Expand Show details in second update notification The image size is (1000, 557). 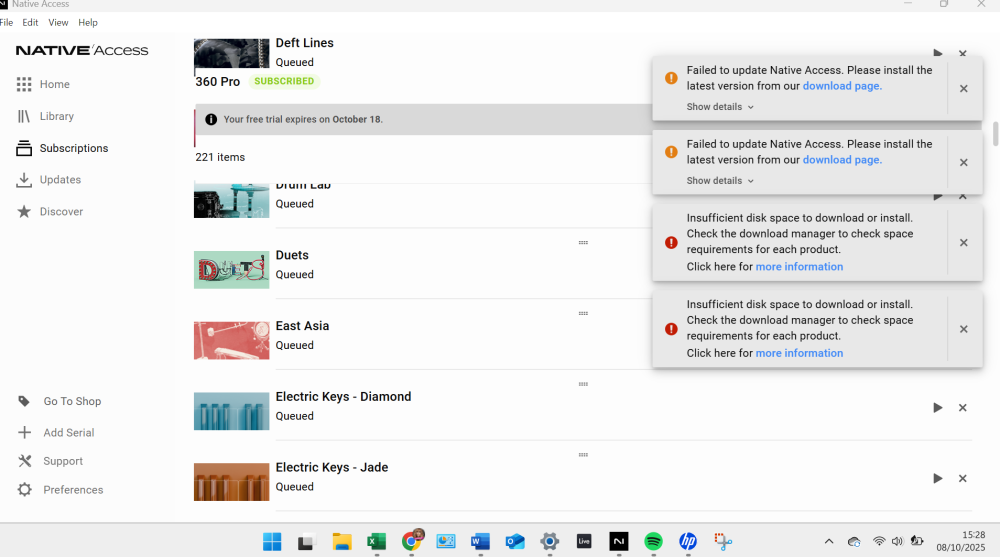coord(720,181)
